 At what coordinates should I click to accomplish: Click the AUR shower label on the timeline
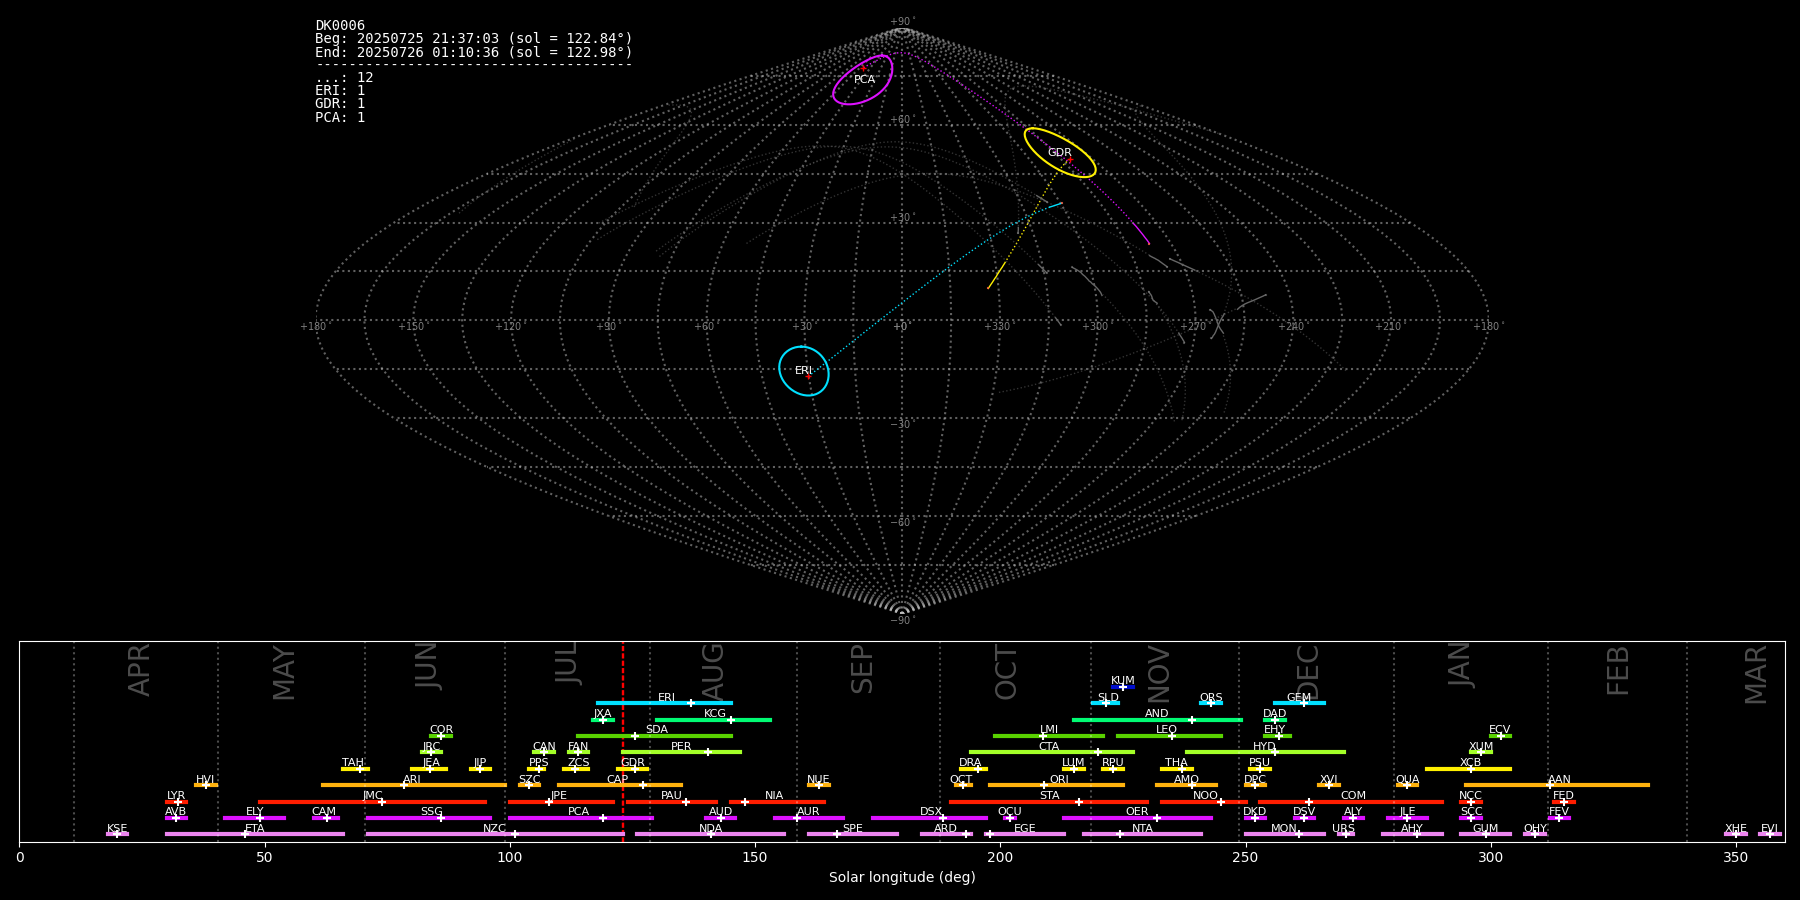coord(808,812)
